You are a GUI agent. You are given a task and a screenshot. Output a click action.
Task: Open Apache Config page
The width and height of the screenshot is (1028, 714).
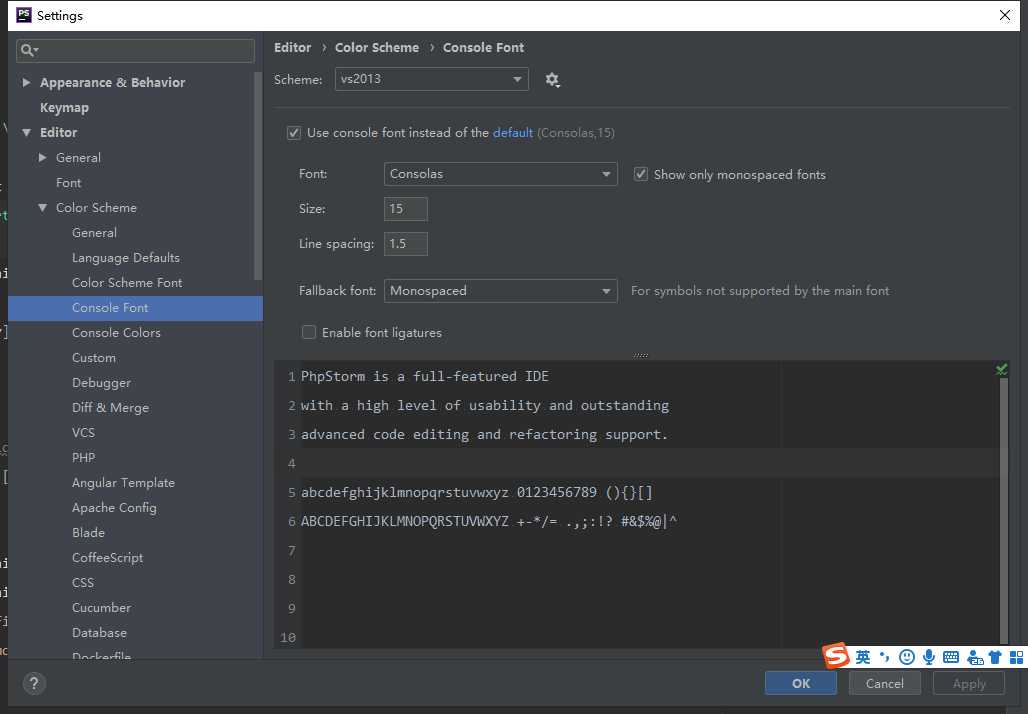tap(114, 508)
